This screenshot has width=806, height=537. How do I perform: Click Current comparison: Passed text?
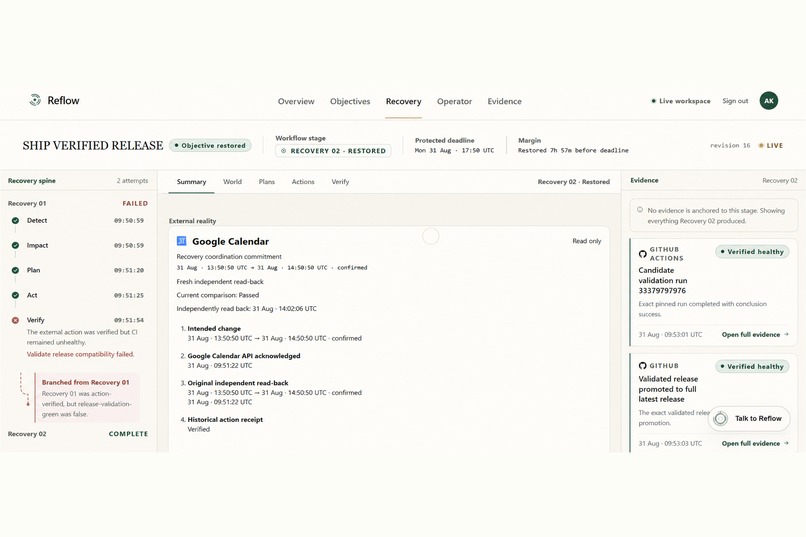217,295
